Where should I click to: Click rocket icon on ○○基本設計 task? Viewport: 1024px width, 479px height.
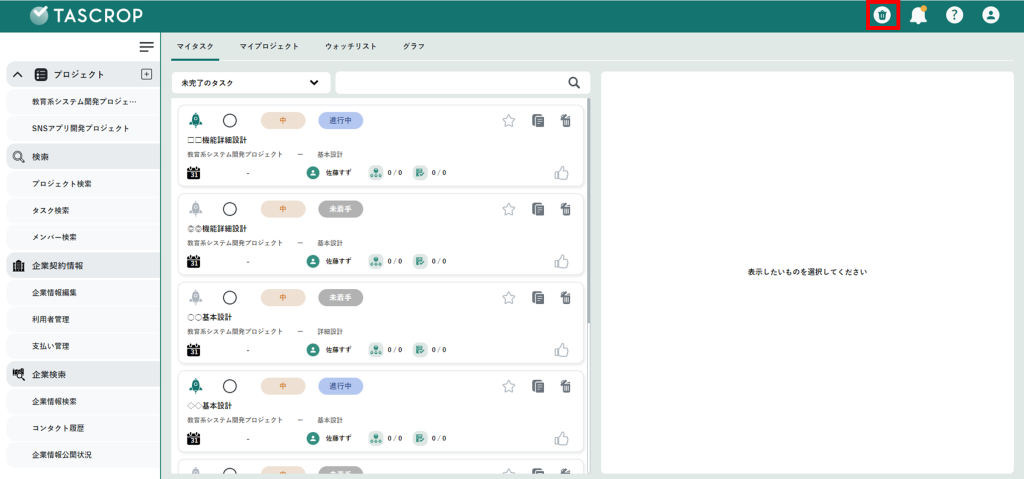pos(195,297)
